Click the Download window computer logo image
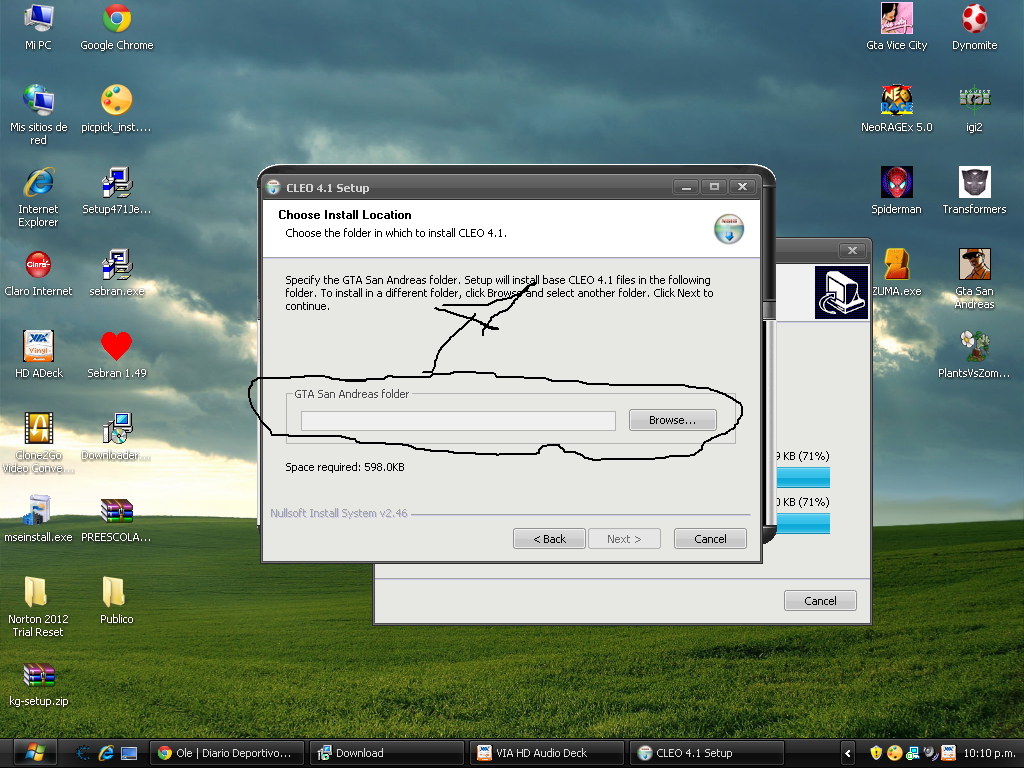The width and height of the screenshot is (1024, 768). click(x=841, y=293)
